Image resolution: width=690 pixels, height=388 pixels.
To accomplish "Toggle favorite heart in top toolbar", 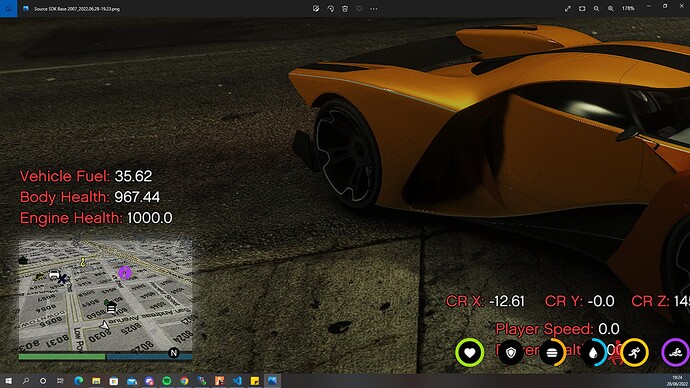I will [359, 9].
